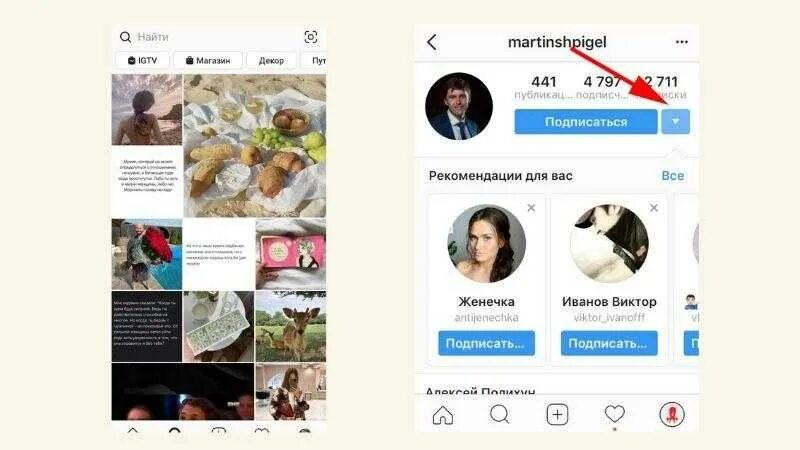The height and width of the screenshot is (450, 800).
Task: Expand suggestions with the blue dropdown arrow
Action: point(676,122)
